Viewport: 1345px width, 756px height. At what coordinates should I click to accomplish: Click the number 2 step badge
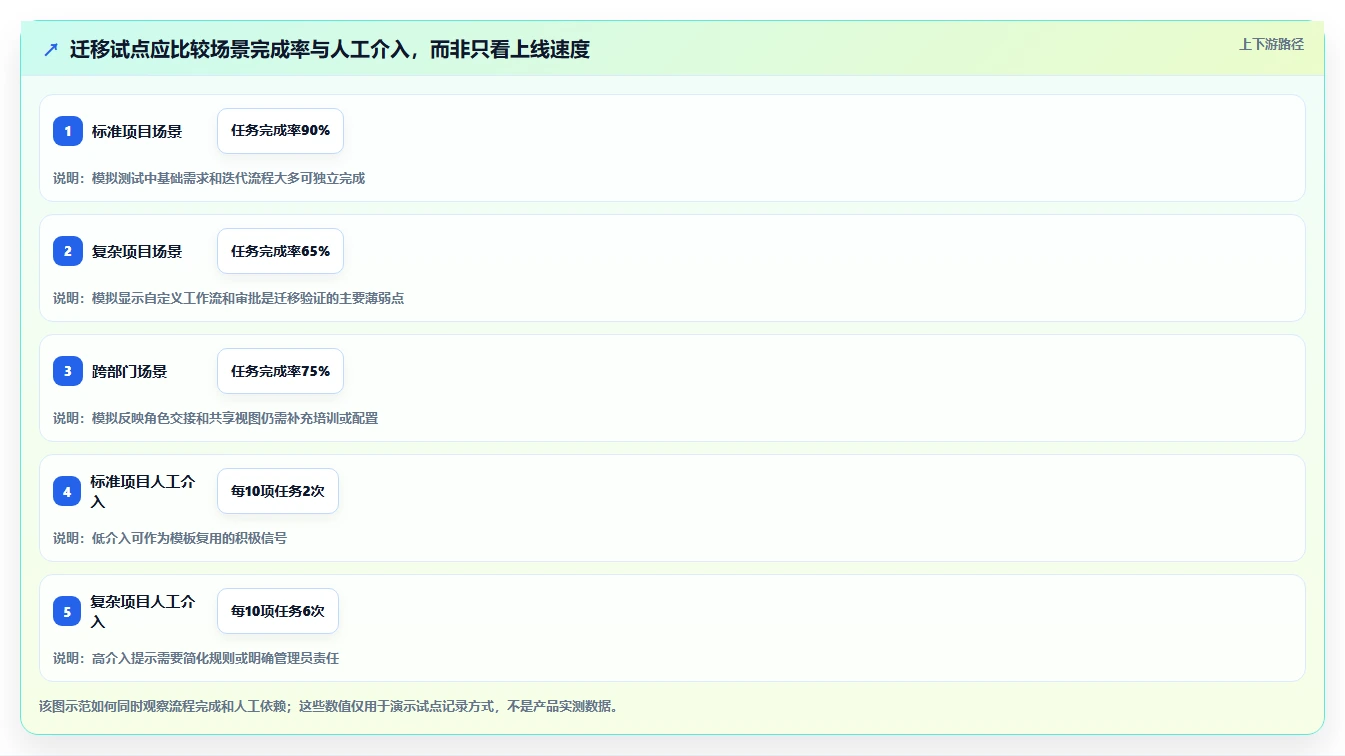[x=68, y=251]
